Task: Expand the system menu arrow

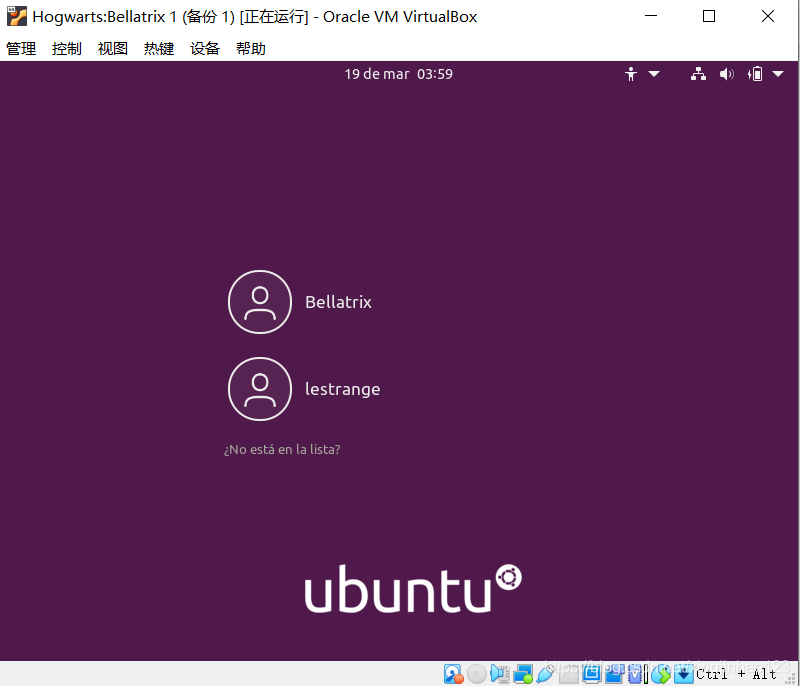Action: click(x=778, y=74)
